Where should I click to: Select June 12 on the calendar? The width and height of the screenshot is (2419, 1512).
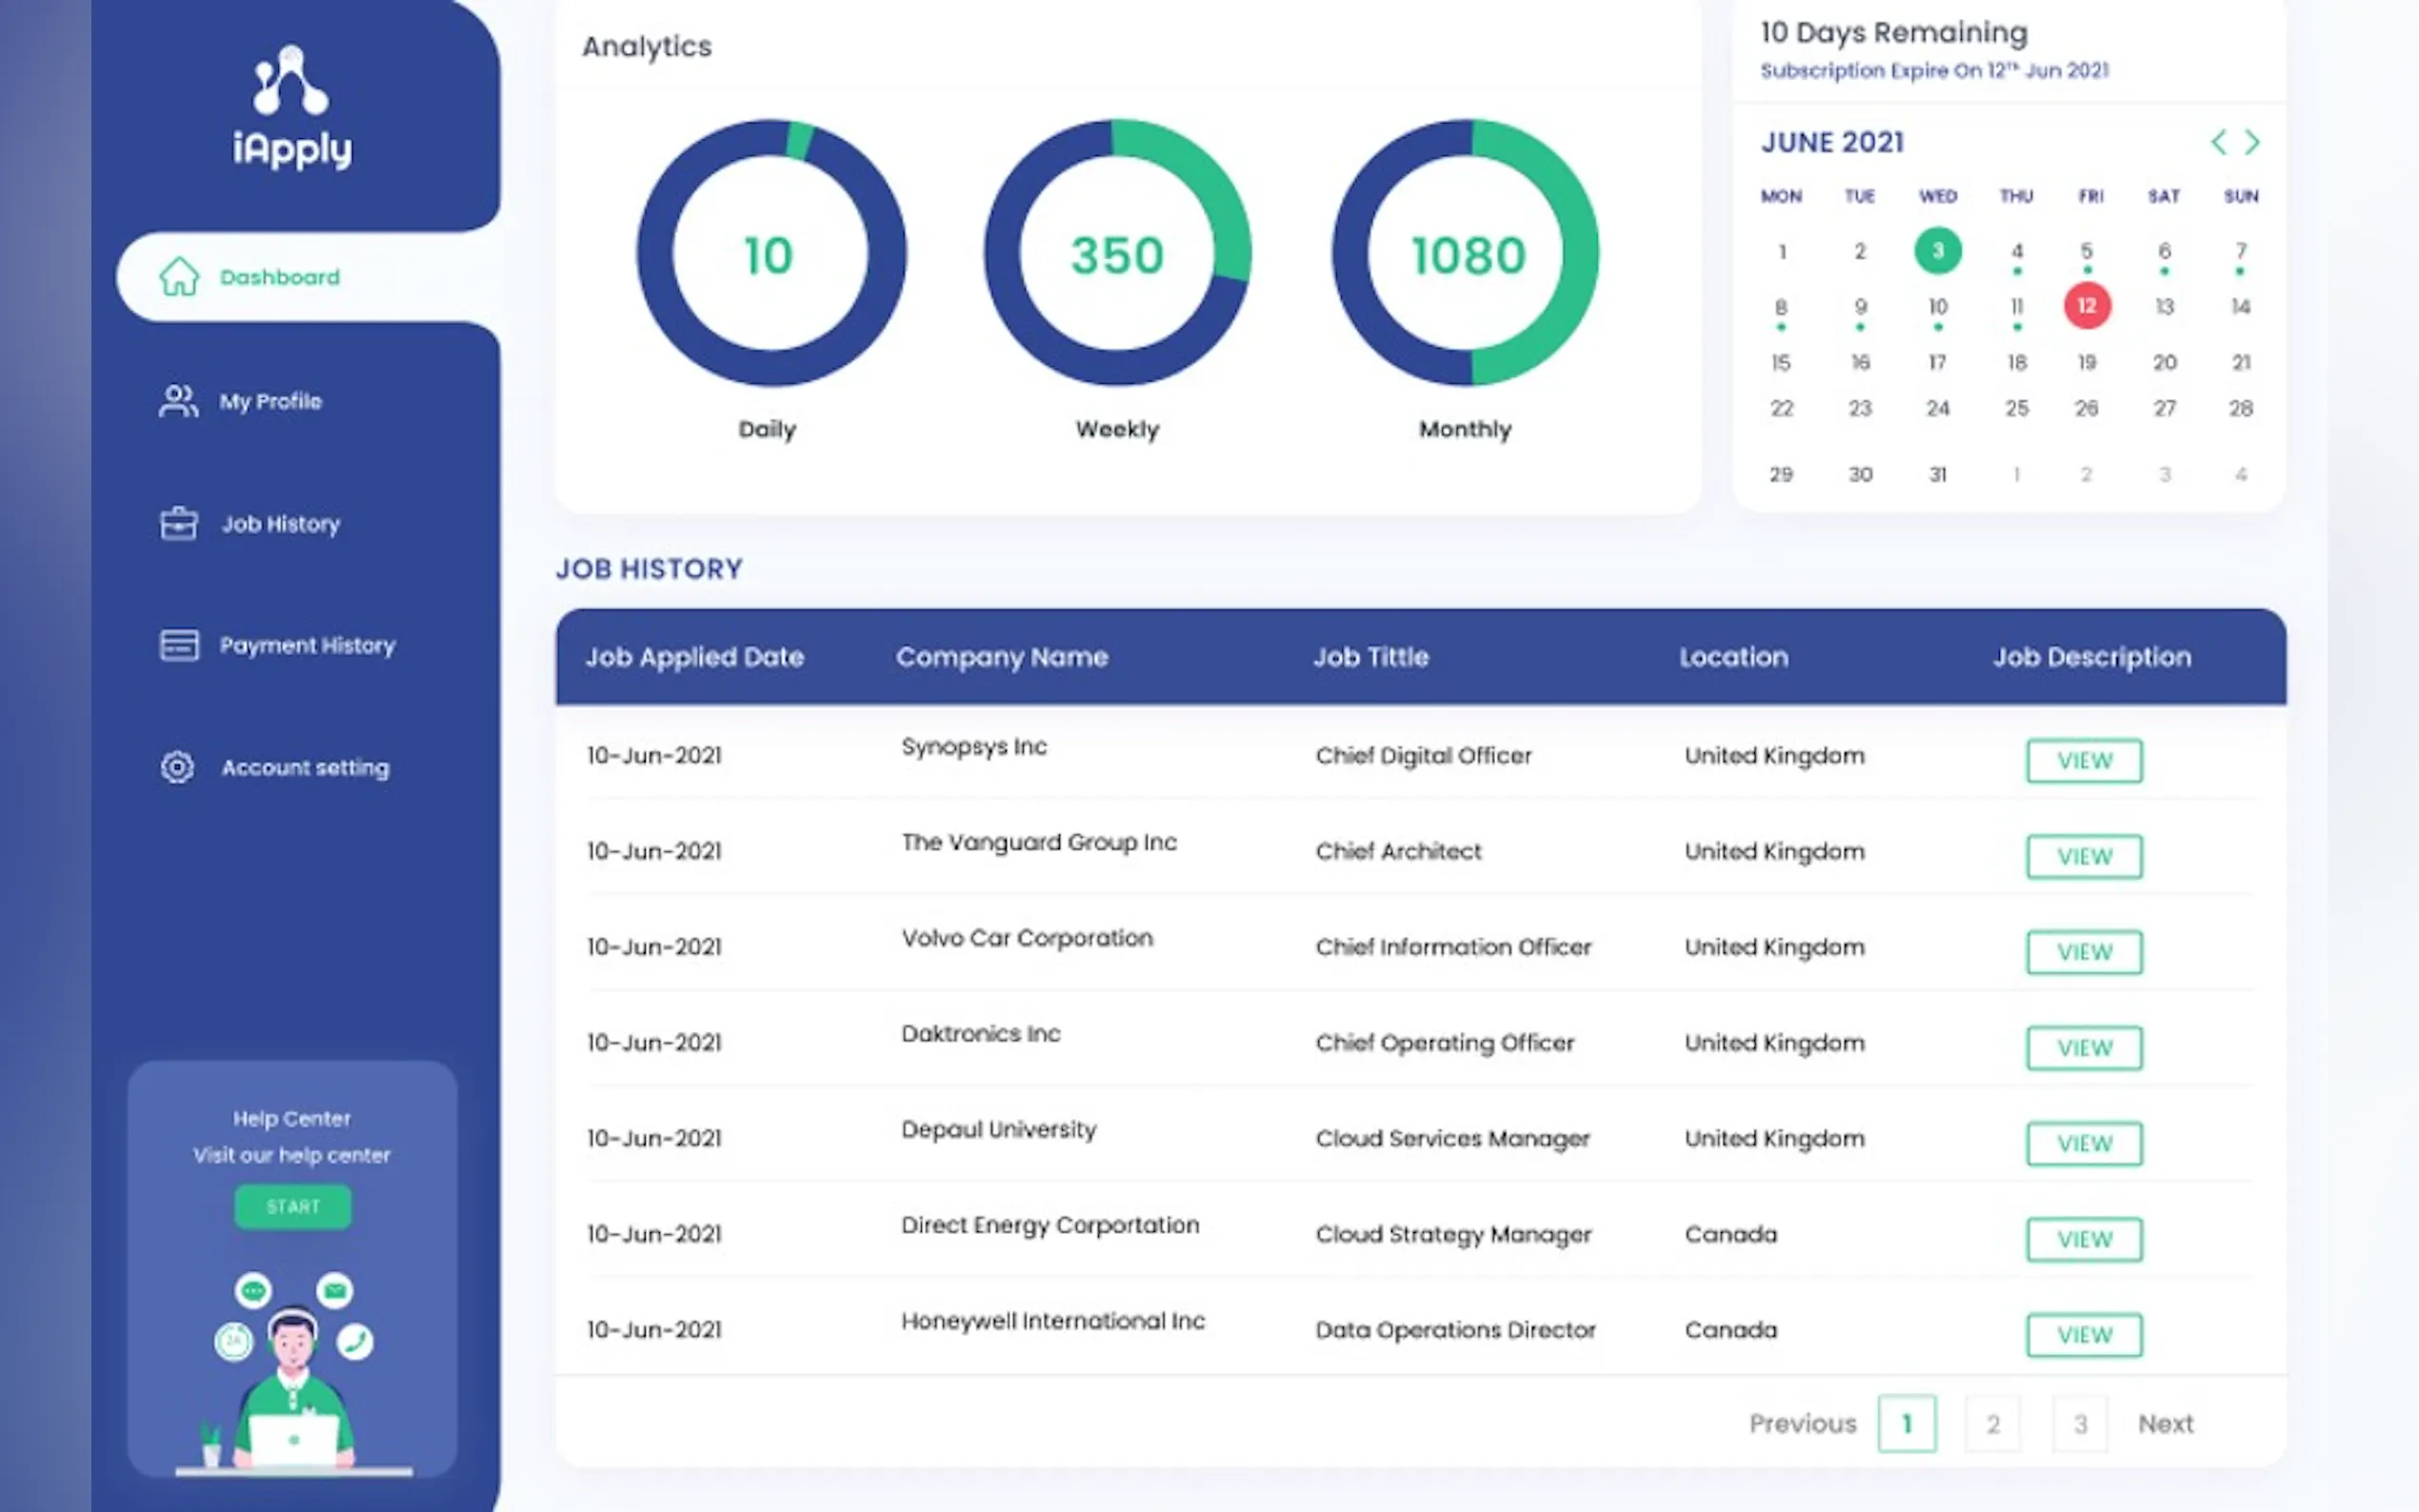(x=2087, y=306)
